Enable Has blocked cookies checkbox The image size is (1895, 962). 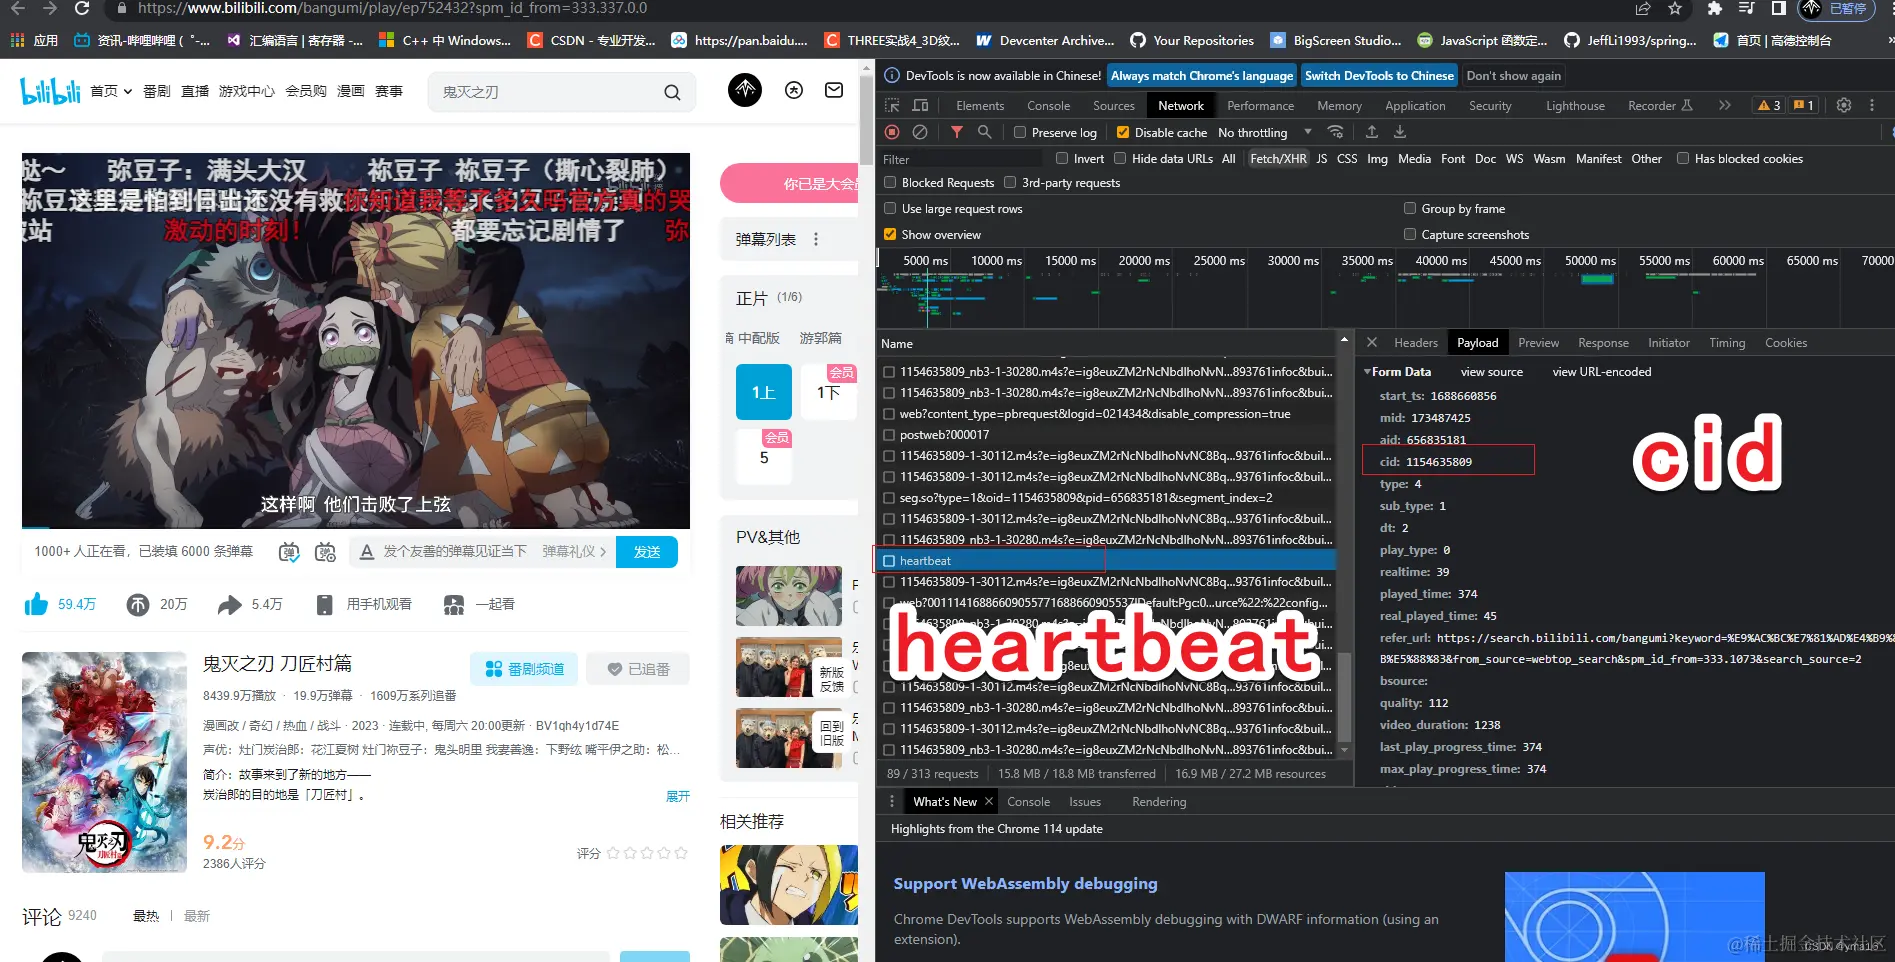point(1683,158)
